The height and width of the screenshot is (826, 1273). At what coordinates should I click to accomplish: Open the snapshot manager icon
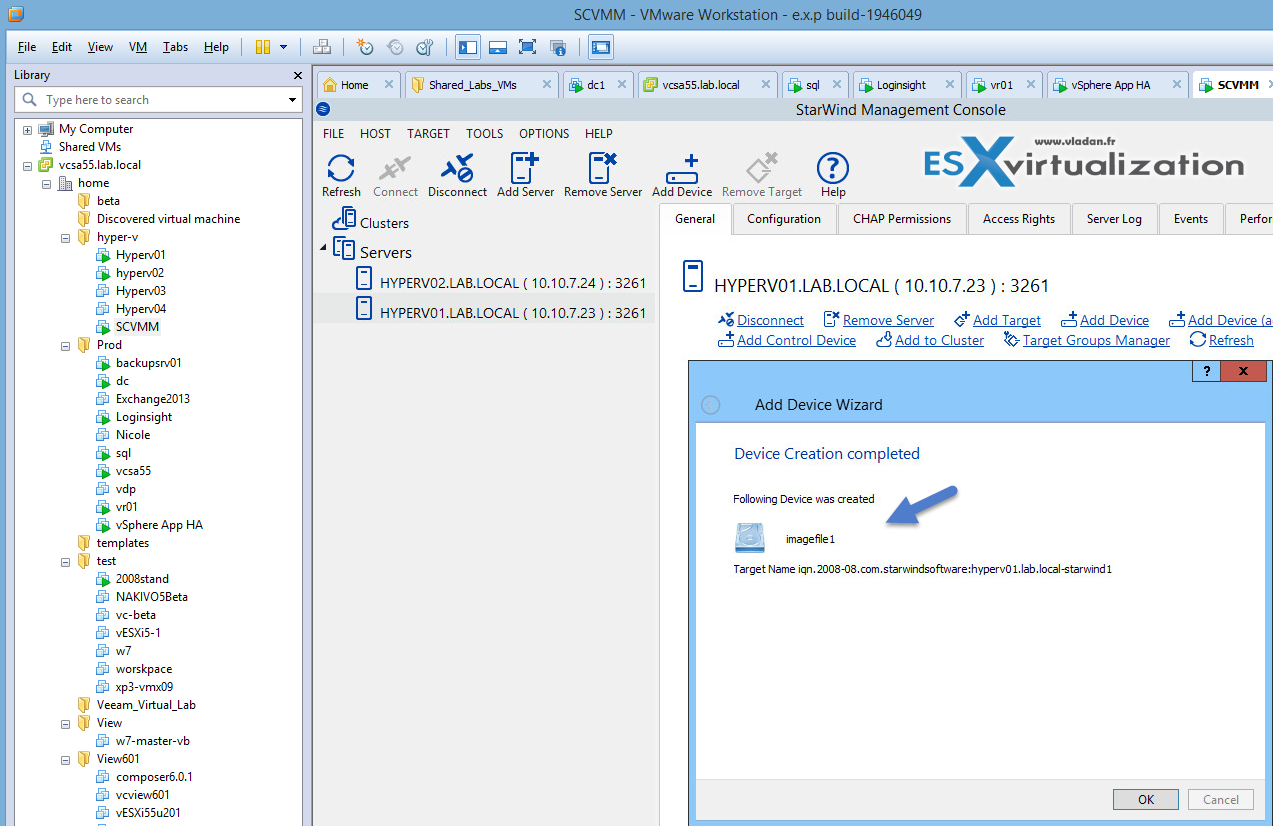(424, 47)
